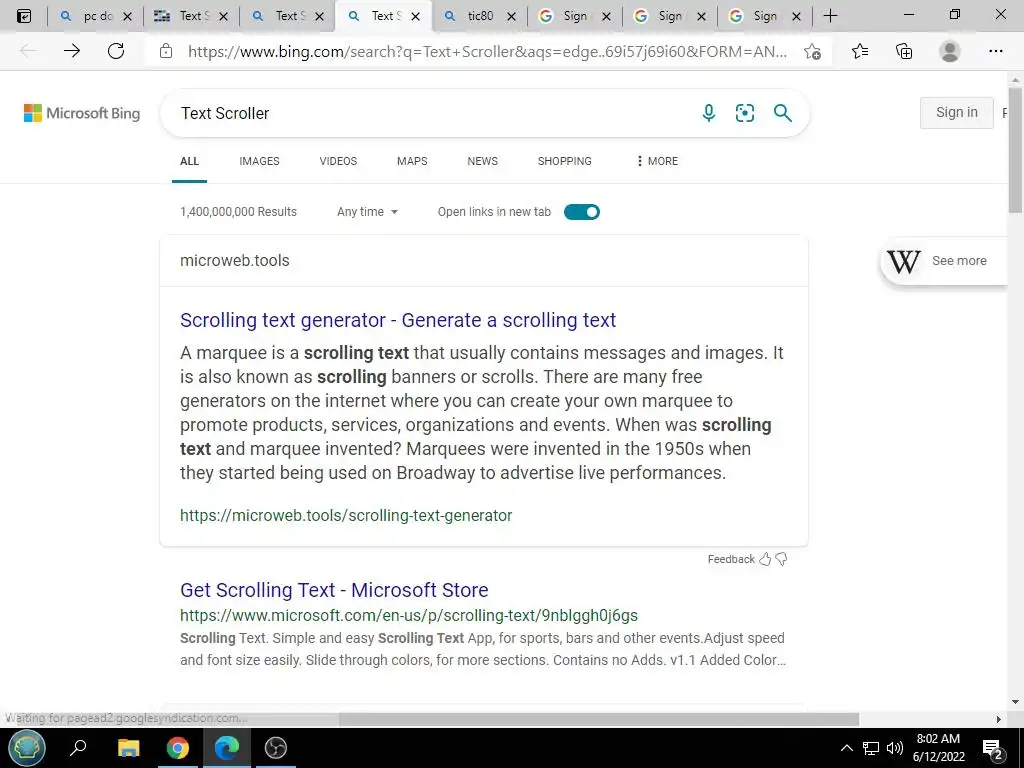
Task: View site info lock icon
Action: (x=166, y=51)
